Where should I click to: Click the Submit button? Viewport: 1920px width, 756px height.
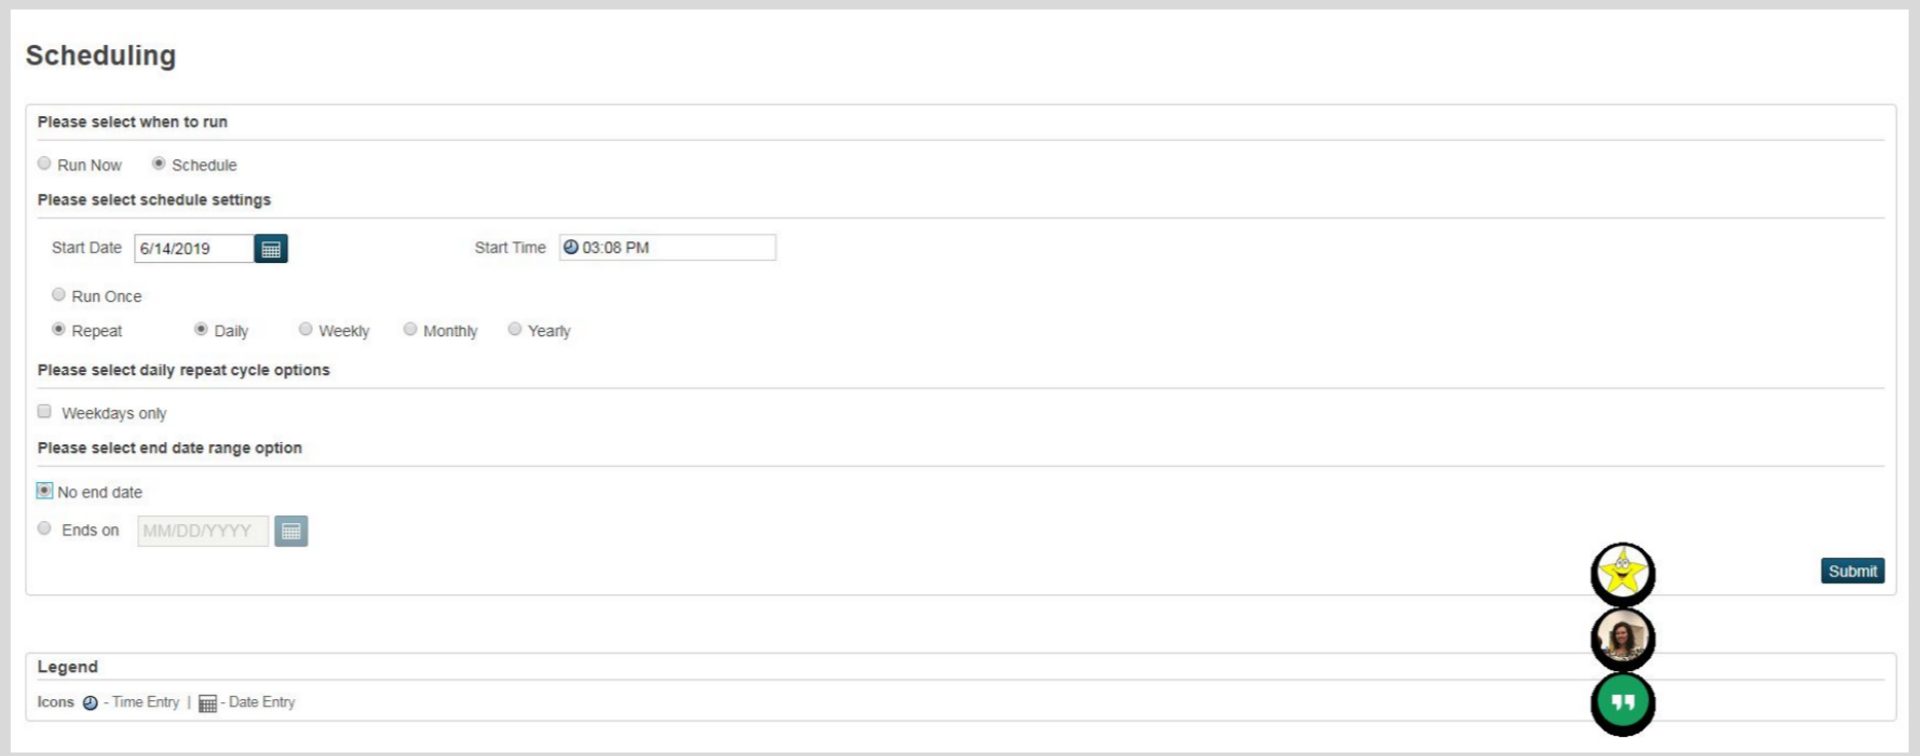1852,571
